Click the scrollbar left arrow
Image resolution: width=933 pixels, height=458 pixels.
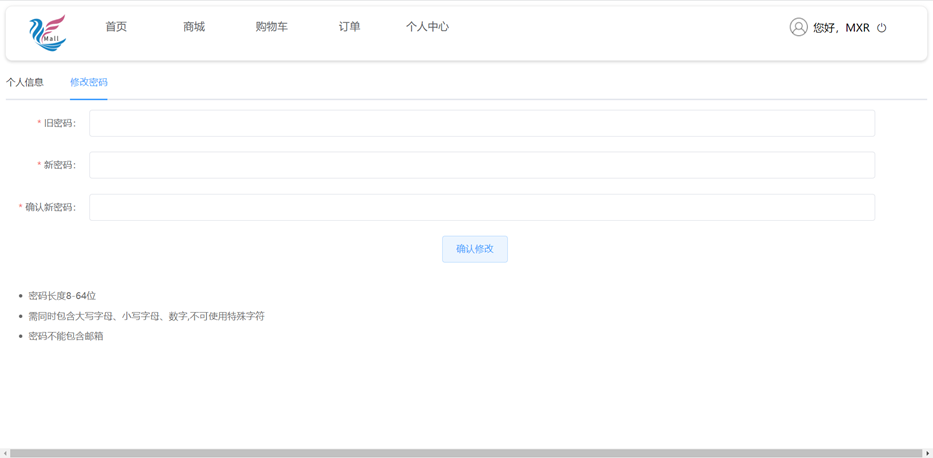4,453
